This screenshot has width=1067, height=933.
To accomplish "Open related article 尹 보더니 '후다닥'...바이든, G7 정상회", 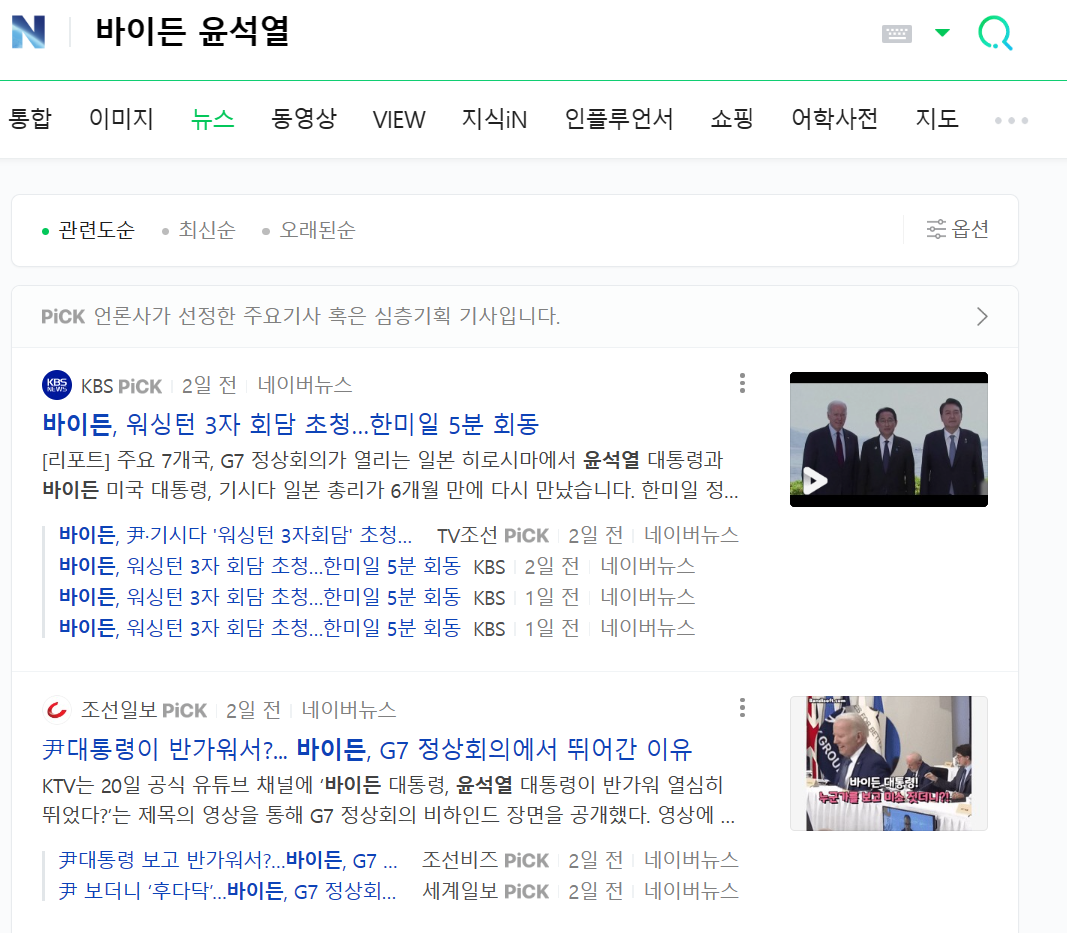I will click(227, 891).
